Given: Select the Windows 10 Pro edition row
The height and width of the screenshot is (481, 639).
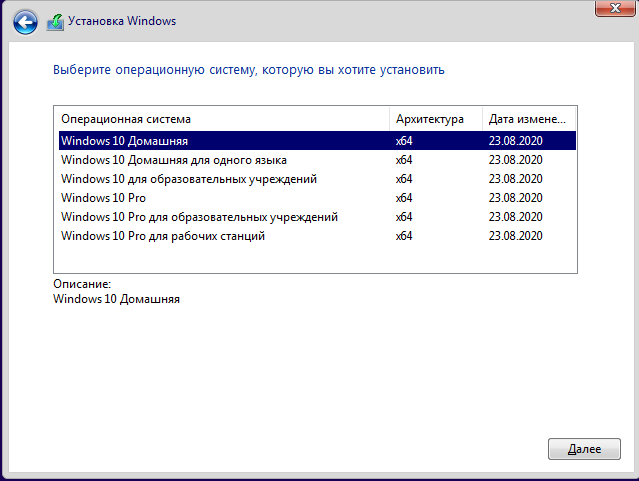Looking at the screenshot, I should [317, 198].
